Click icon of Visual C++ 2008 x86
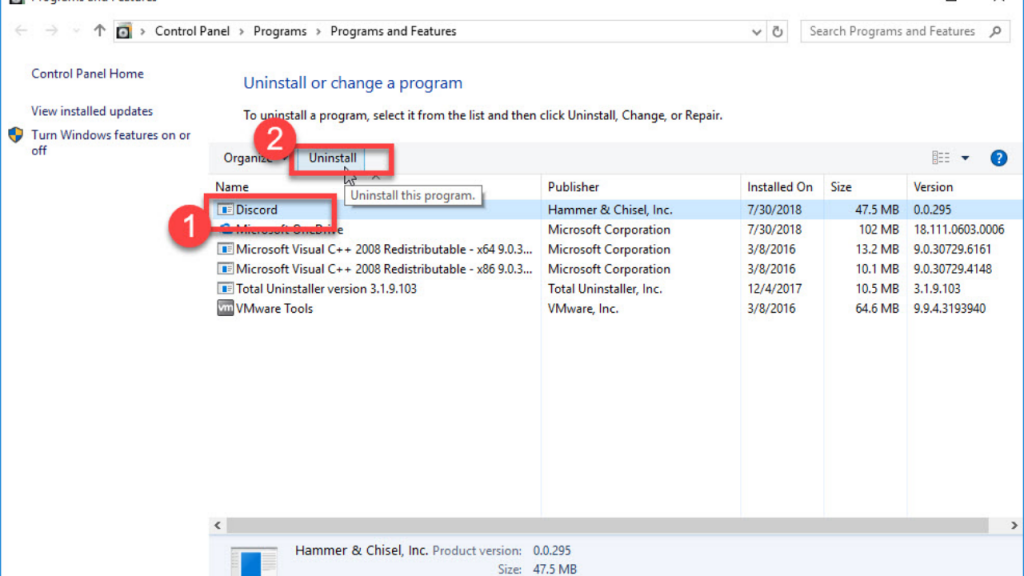 tap(225, 268)
